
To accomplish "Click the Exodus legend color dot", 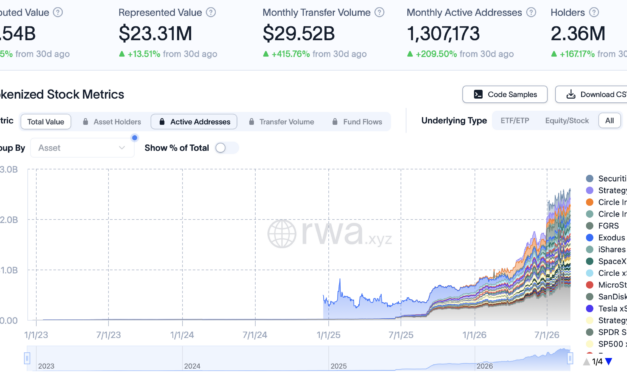I will pos(589,238).
